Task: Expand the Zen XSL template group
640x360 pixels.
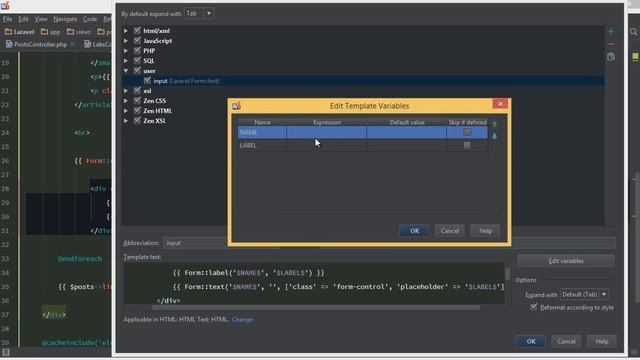Action: point(126,120)
